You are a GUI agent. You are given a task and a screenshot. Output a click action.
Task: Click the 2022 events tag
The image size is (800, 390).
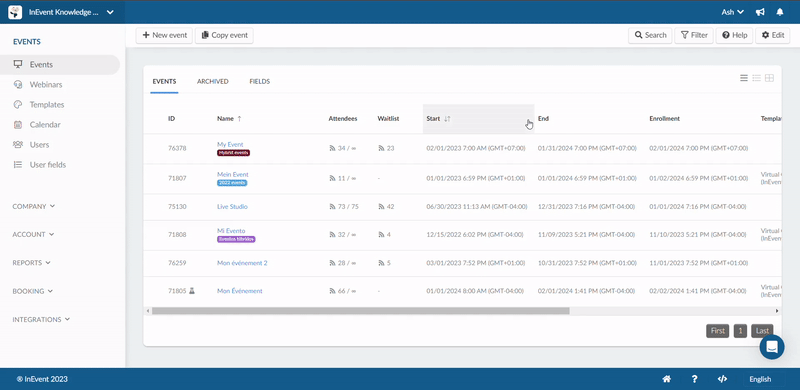coord(232,183)
